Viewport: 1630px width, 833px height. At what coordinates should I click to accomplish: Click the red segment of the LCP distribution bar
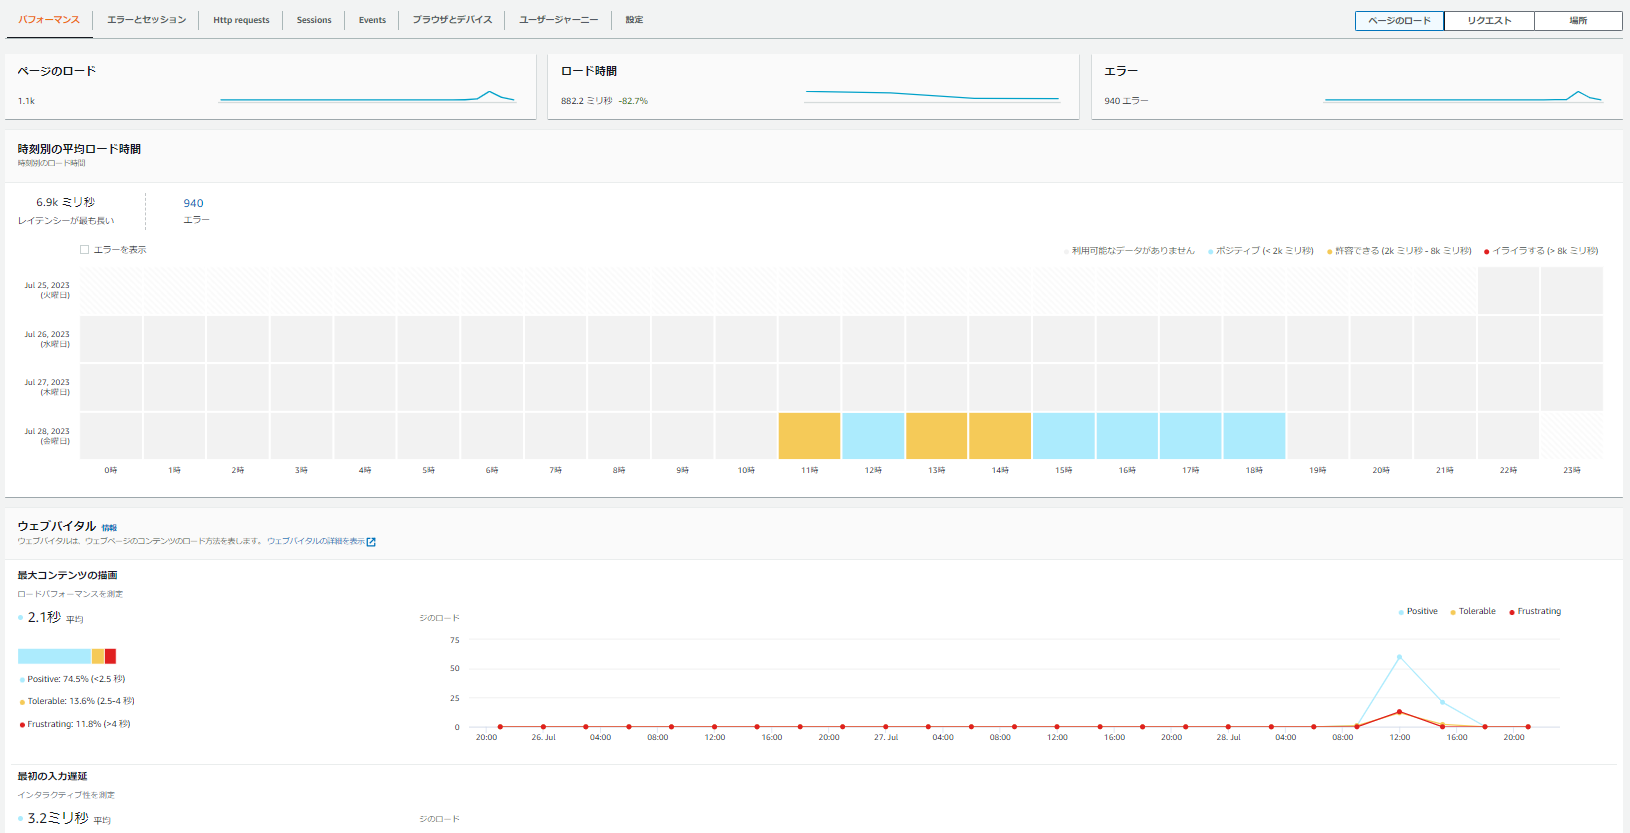(111, 656)
